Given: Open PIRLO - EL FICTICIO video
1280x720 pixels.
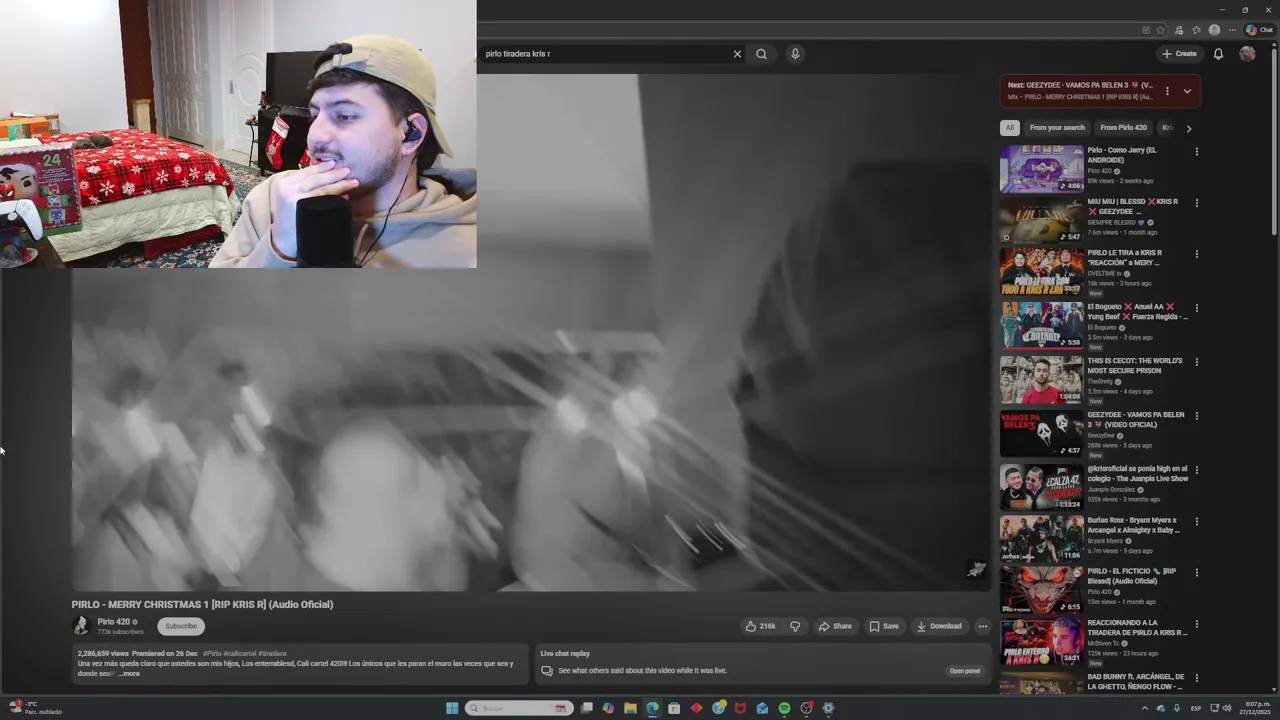Looking at the screenshot, I should (x=1041, y=590).
